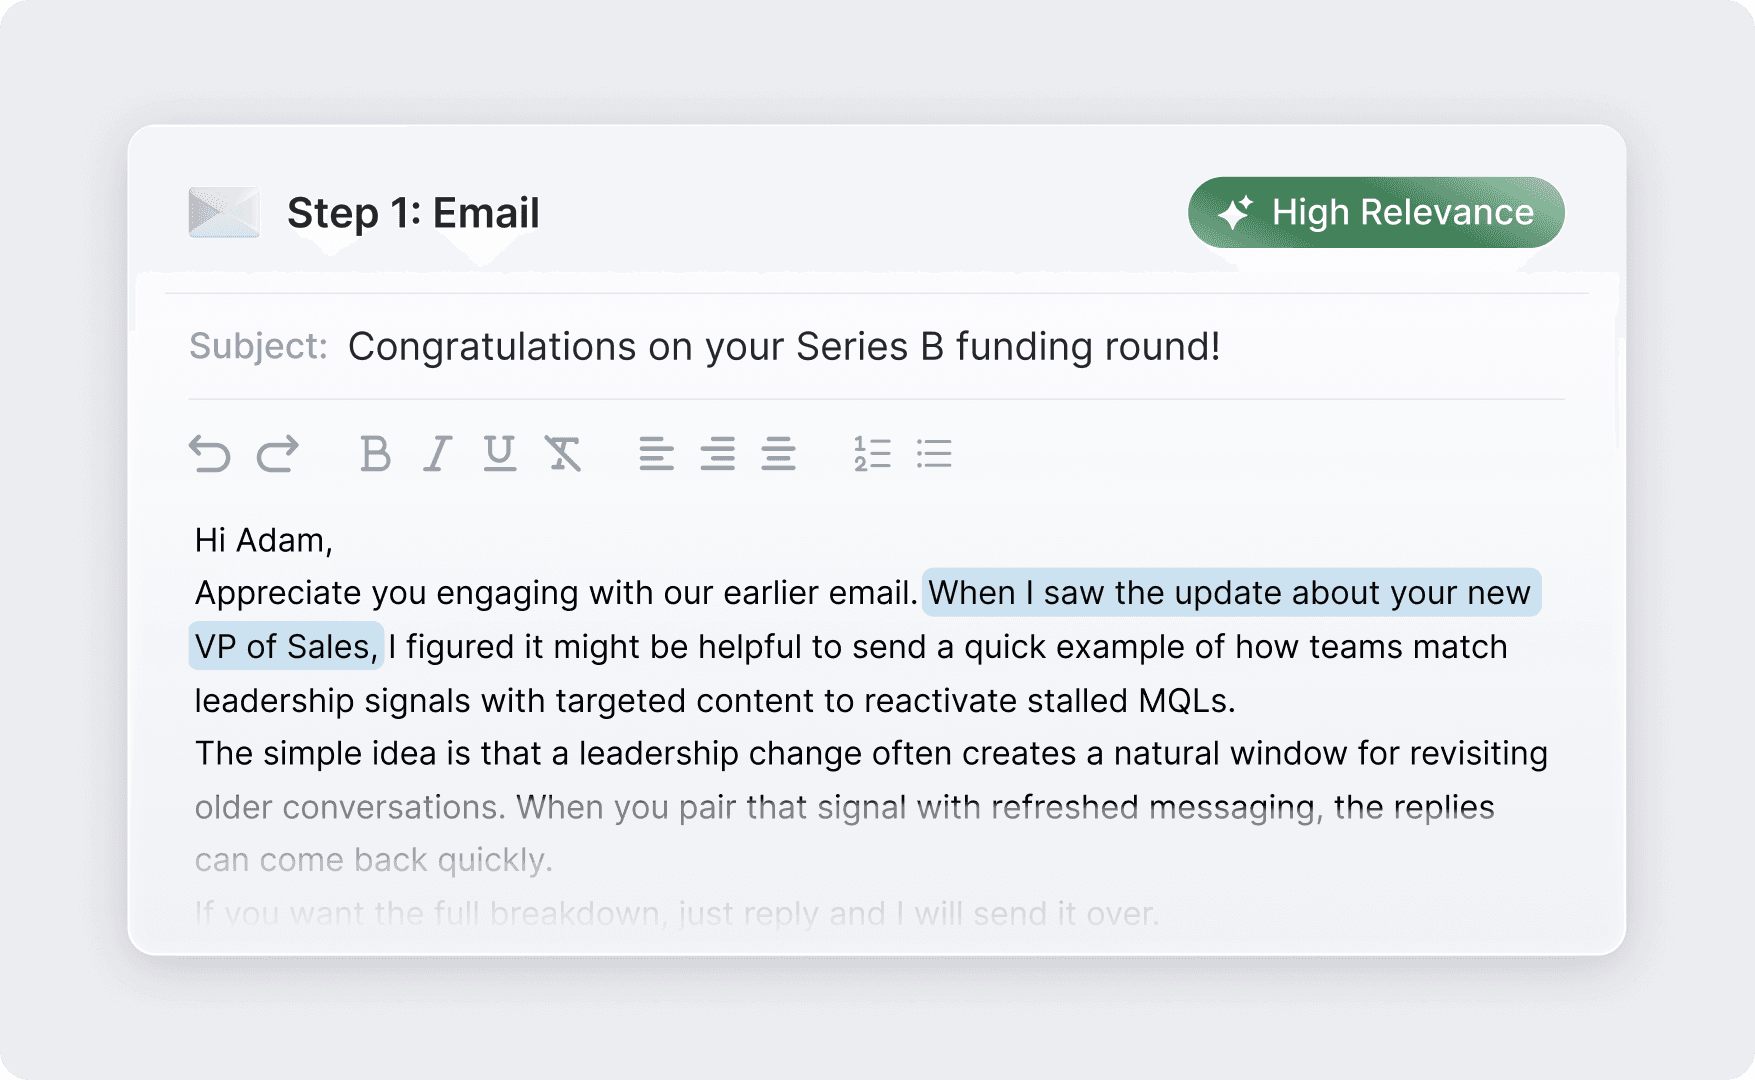Click the envelope icon beside Step 1
1755x1080 pixels.
click(223, 212)
